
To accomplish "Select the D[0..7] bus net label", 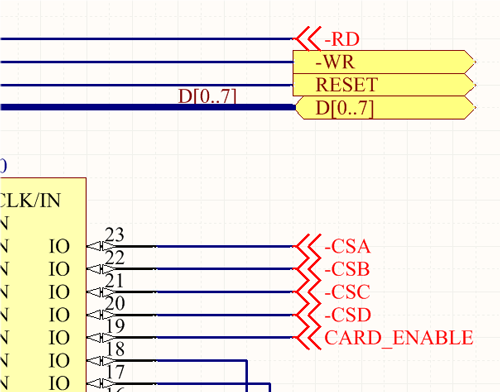I will [x=207, y=96].
